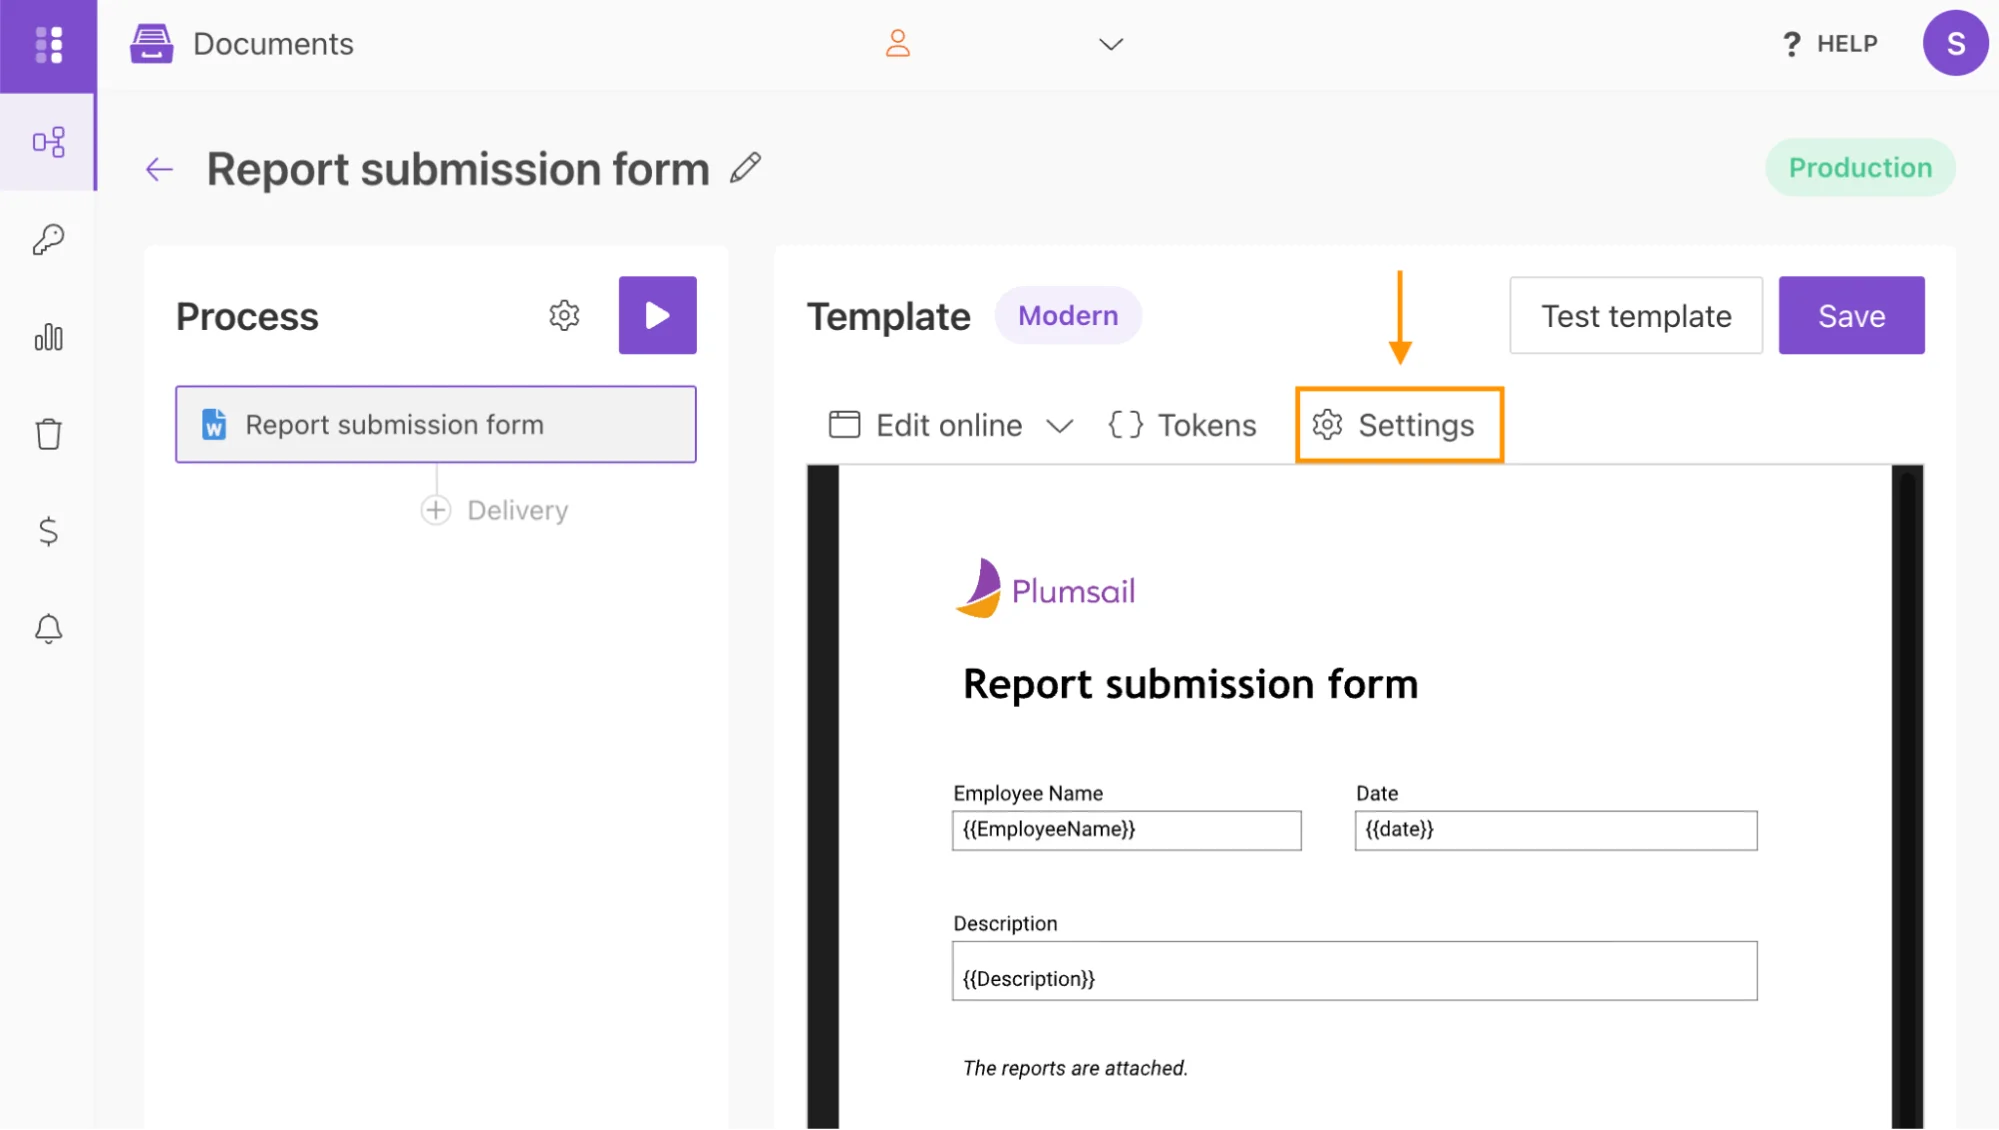Click the Plumsail logo in document preview
The image size is (1999, 1130).
pyautogui.click(x=1046, y=589)
